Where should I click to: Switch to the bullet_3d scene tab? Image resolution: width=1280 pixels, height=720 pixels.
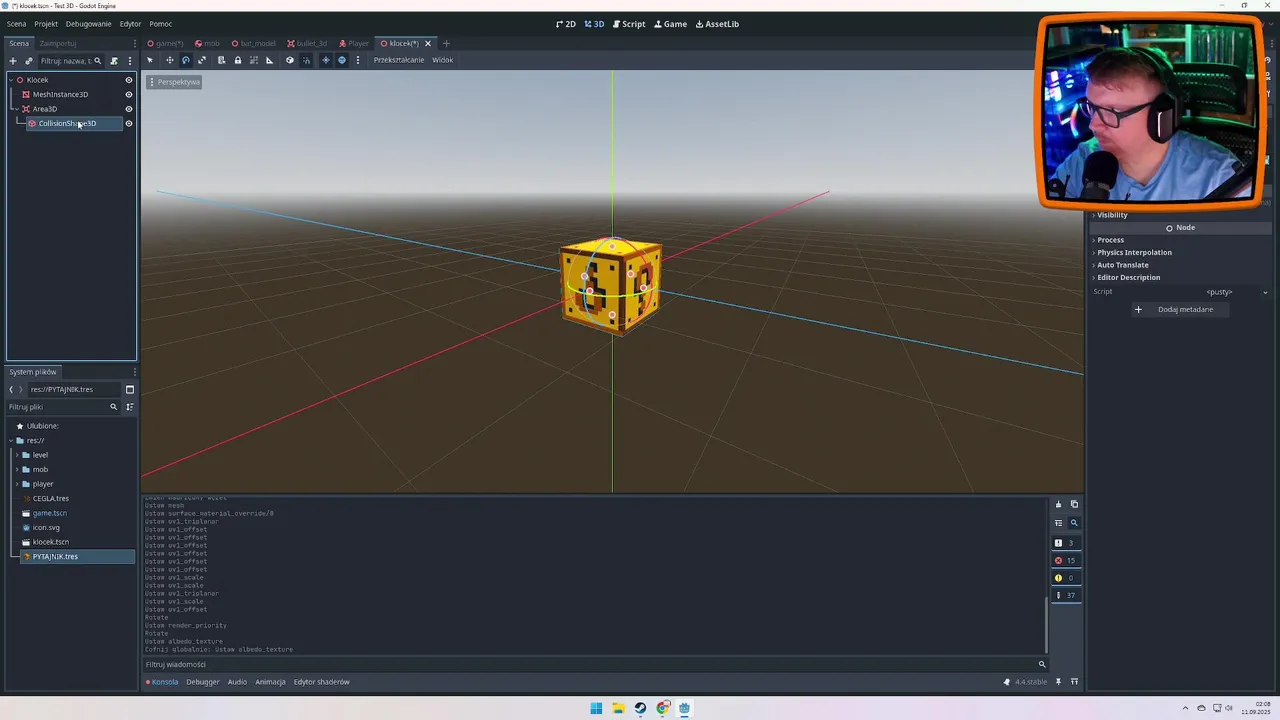pos(308,43)
